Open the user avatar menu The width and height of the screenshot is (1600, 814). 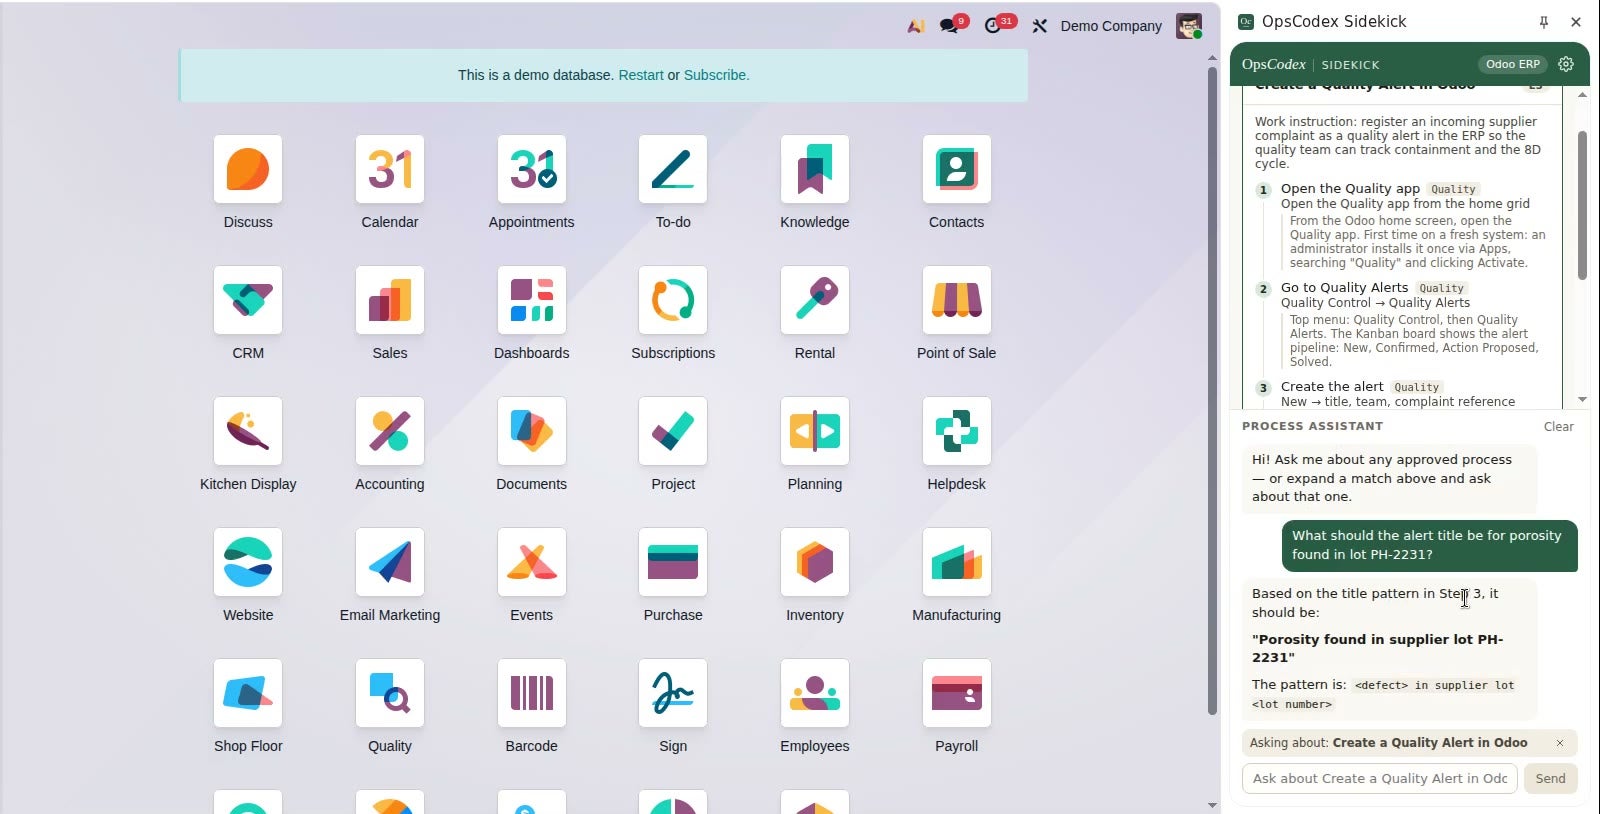(1189, 26)
